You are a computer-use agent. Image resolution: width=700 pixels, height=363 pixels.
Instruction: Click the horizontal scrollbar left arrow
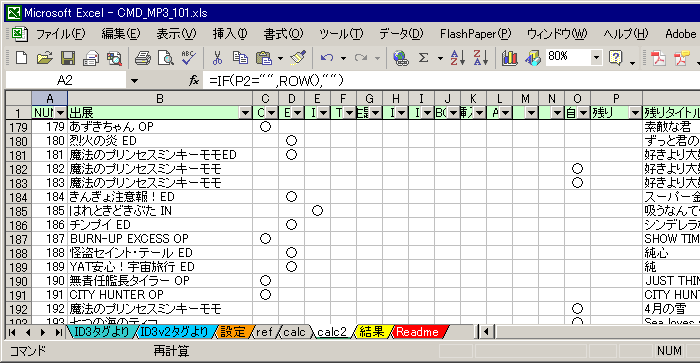point(486,332)
